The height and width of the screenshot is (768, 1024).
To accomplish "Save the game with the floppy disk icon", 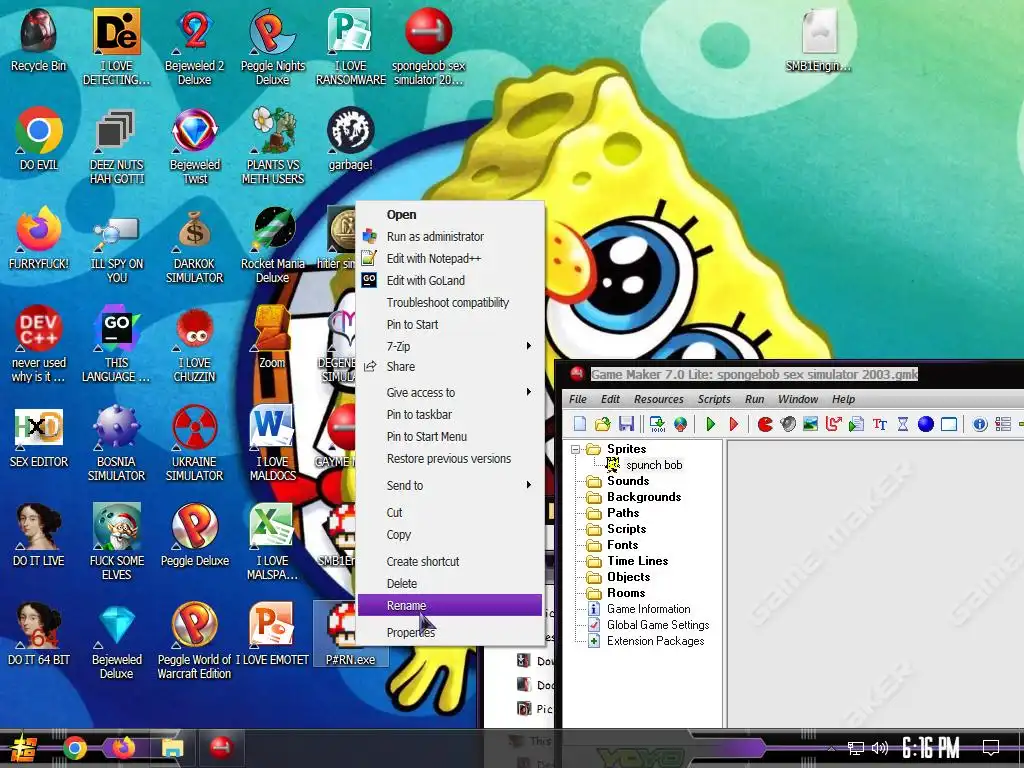I will (x=626, y=424).
